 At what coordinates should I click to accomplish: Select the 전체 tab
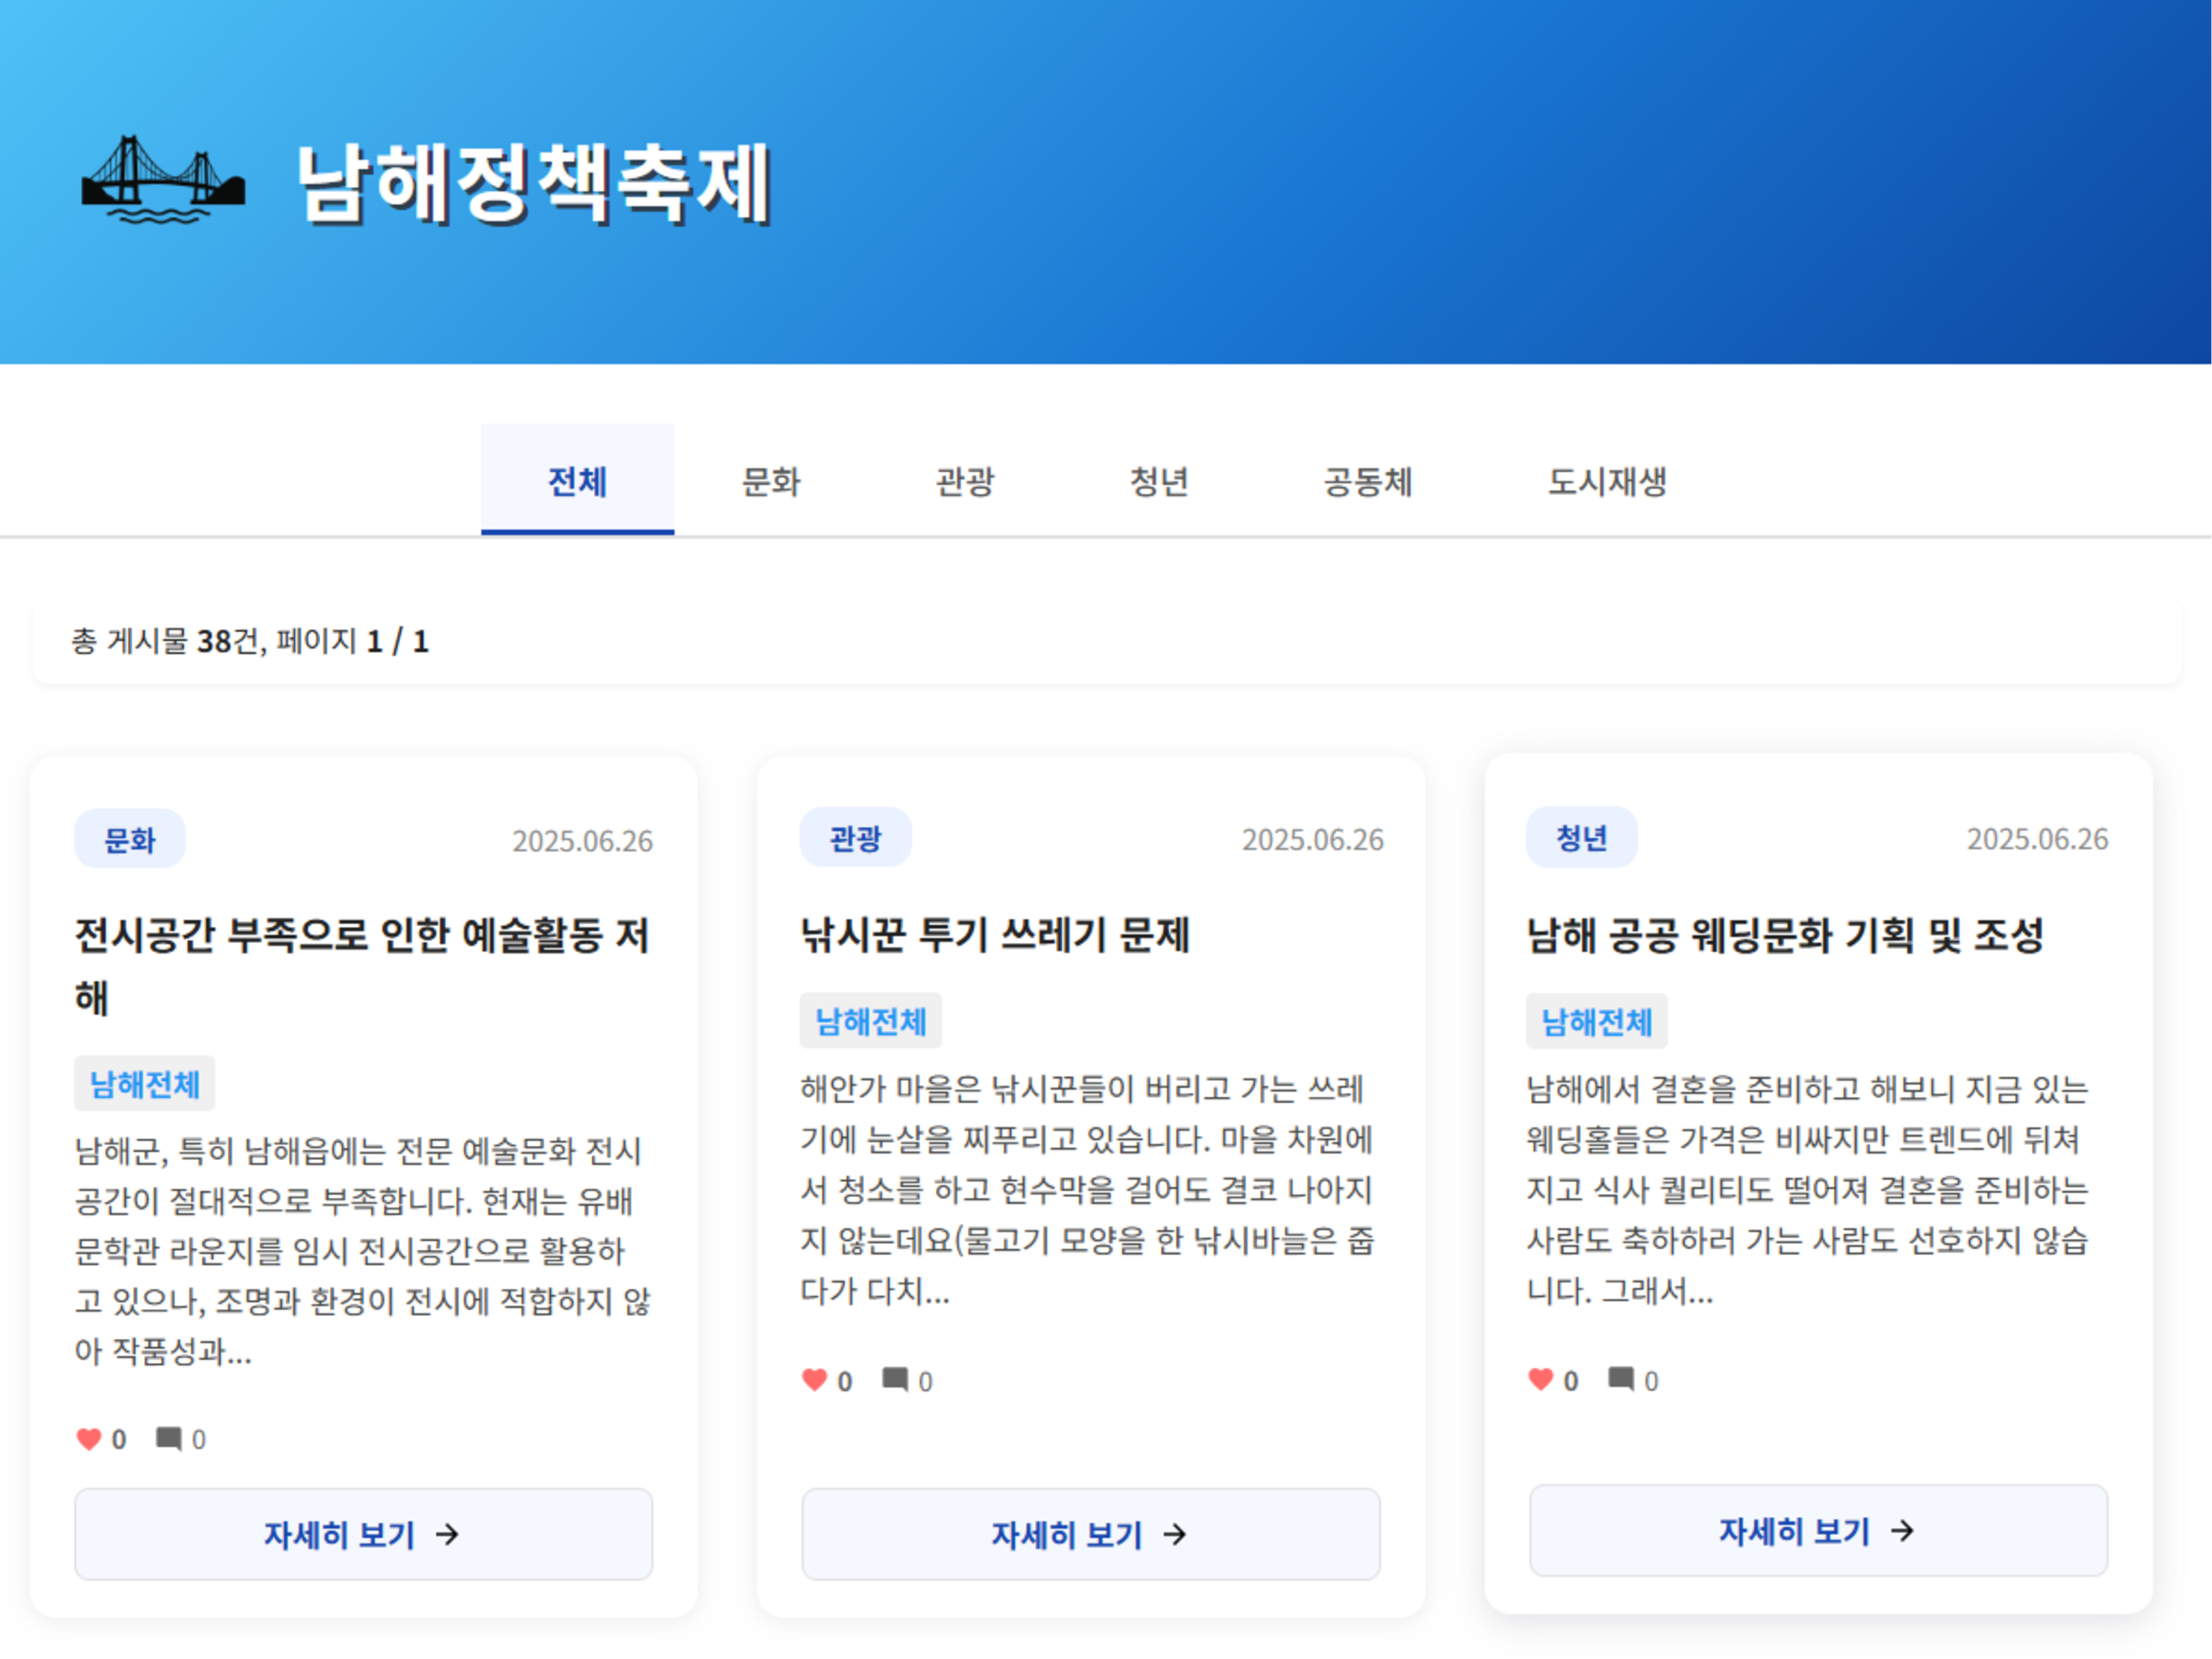577,480
